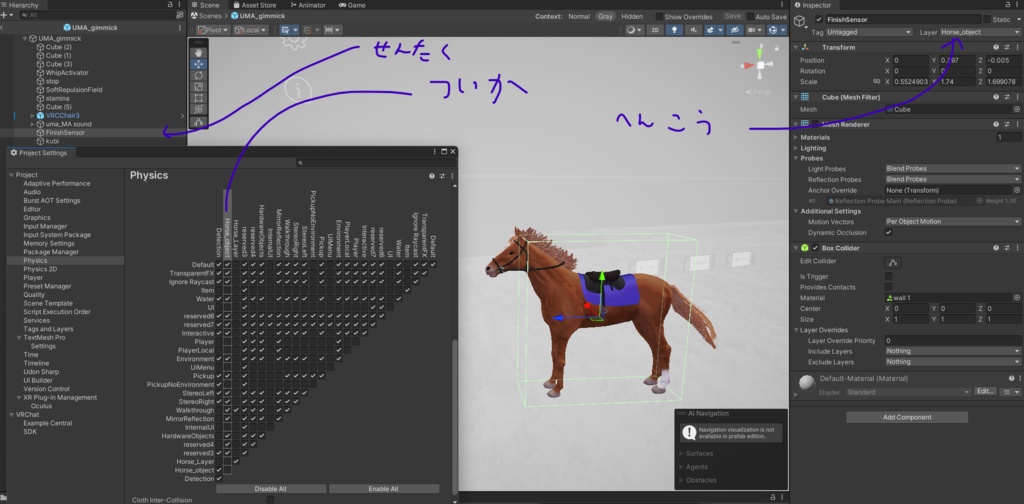Toggle Dynamic Occlusion checkbox
Viewport: 1024px width, 504px height.
pyautogui.click(x=889, y=232)
